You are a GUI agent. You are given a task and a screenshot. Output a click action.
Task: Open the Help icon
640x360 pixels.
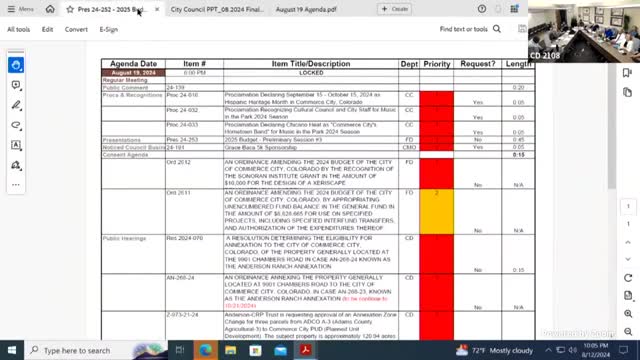[482, 9]
